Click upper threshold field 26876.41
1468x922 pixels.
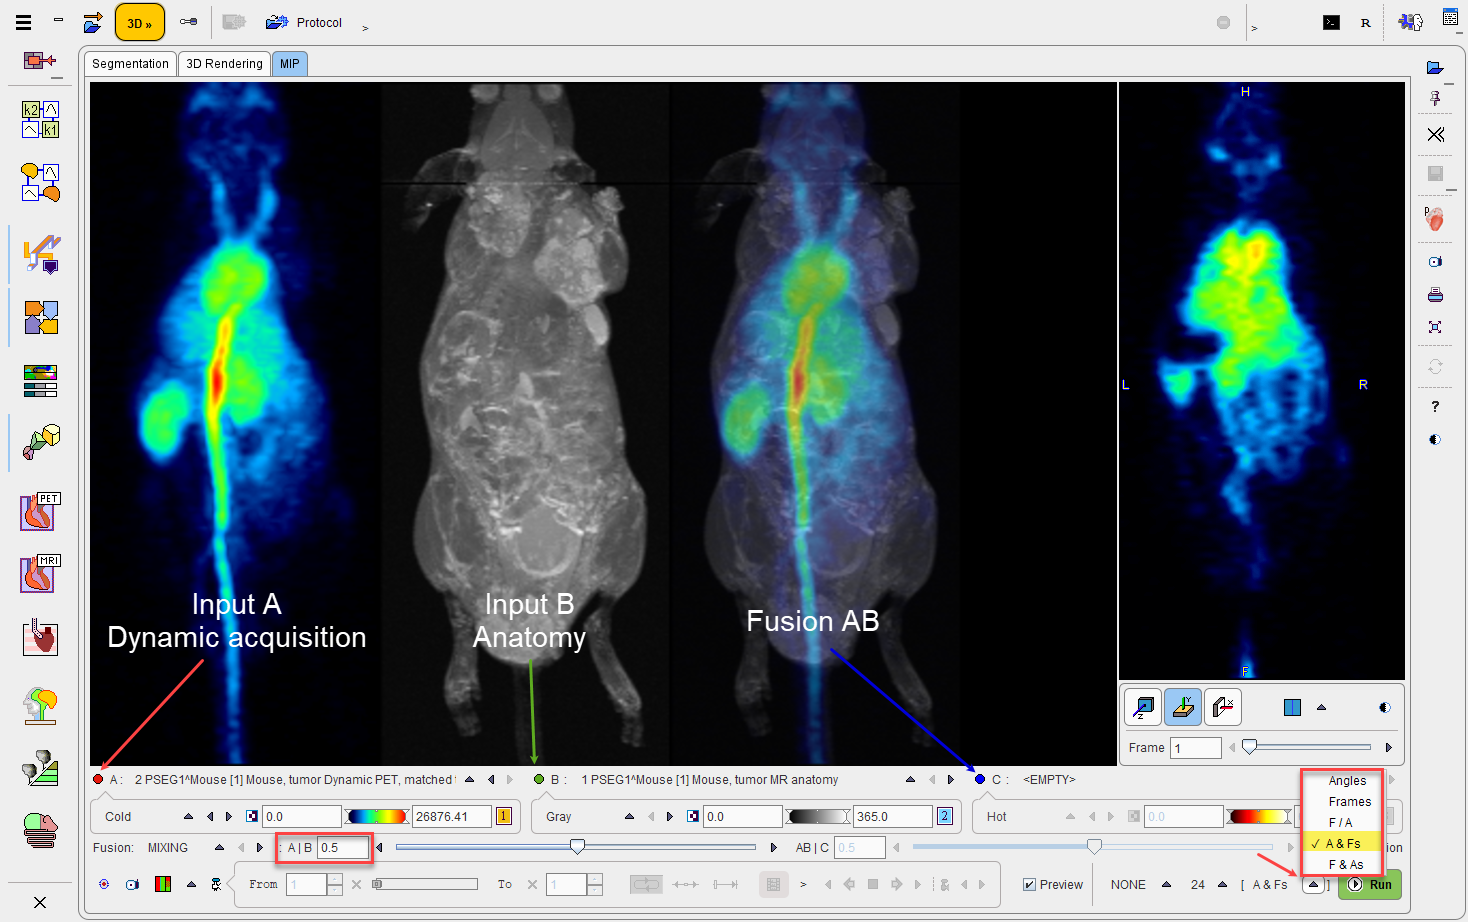(x=452, y=817)
